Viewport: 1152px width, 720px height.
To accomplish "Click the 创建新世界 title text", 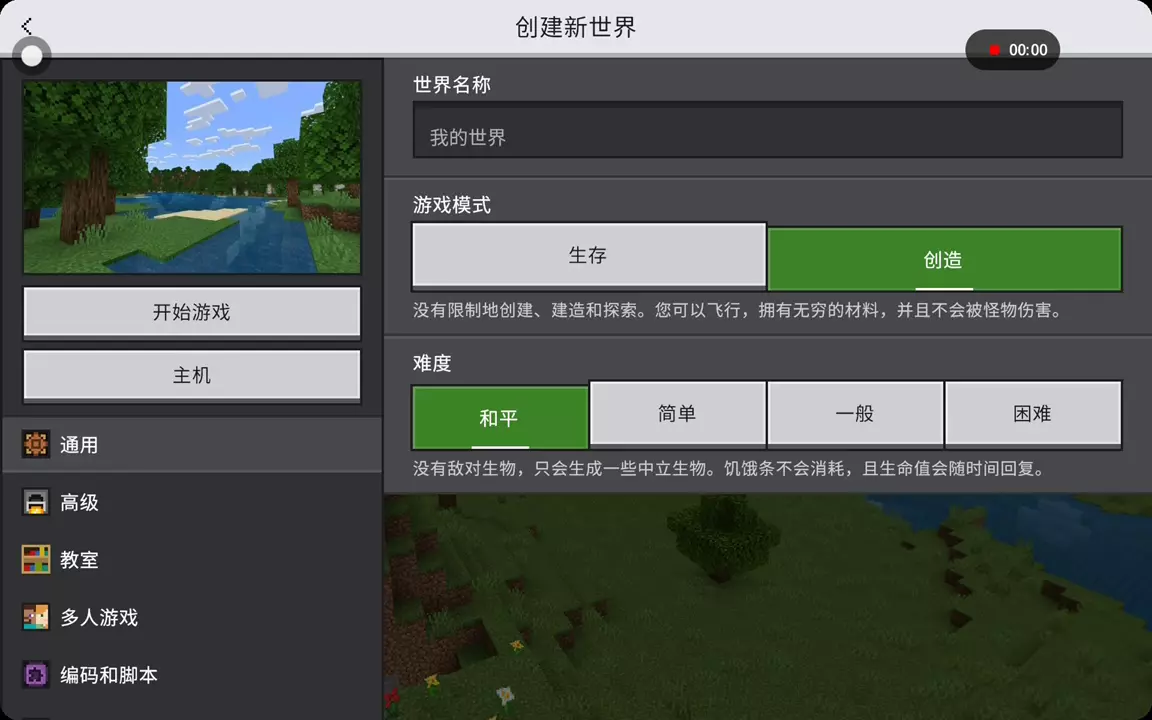I will click(x=575, y=27).
